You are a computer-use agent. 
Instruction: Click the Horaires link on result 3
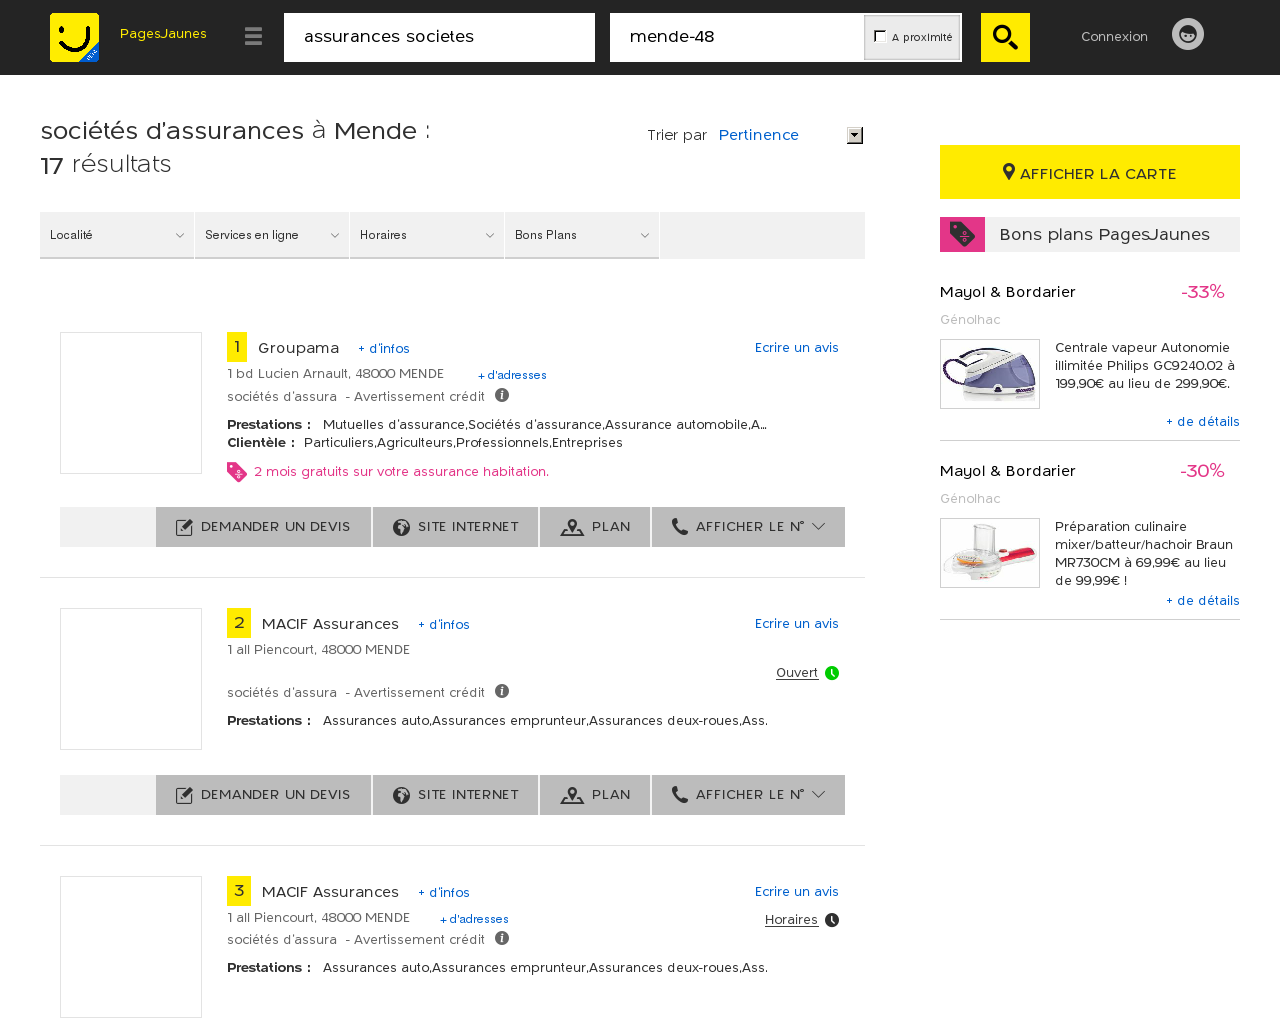[791, 920]
